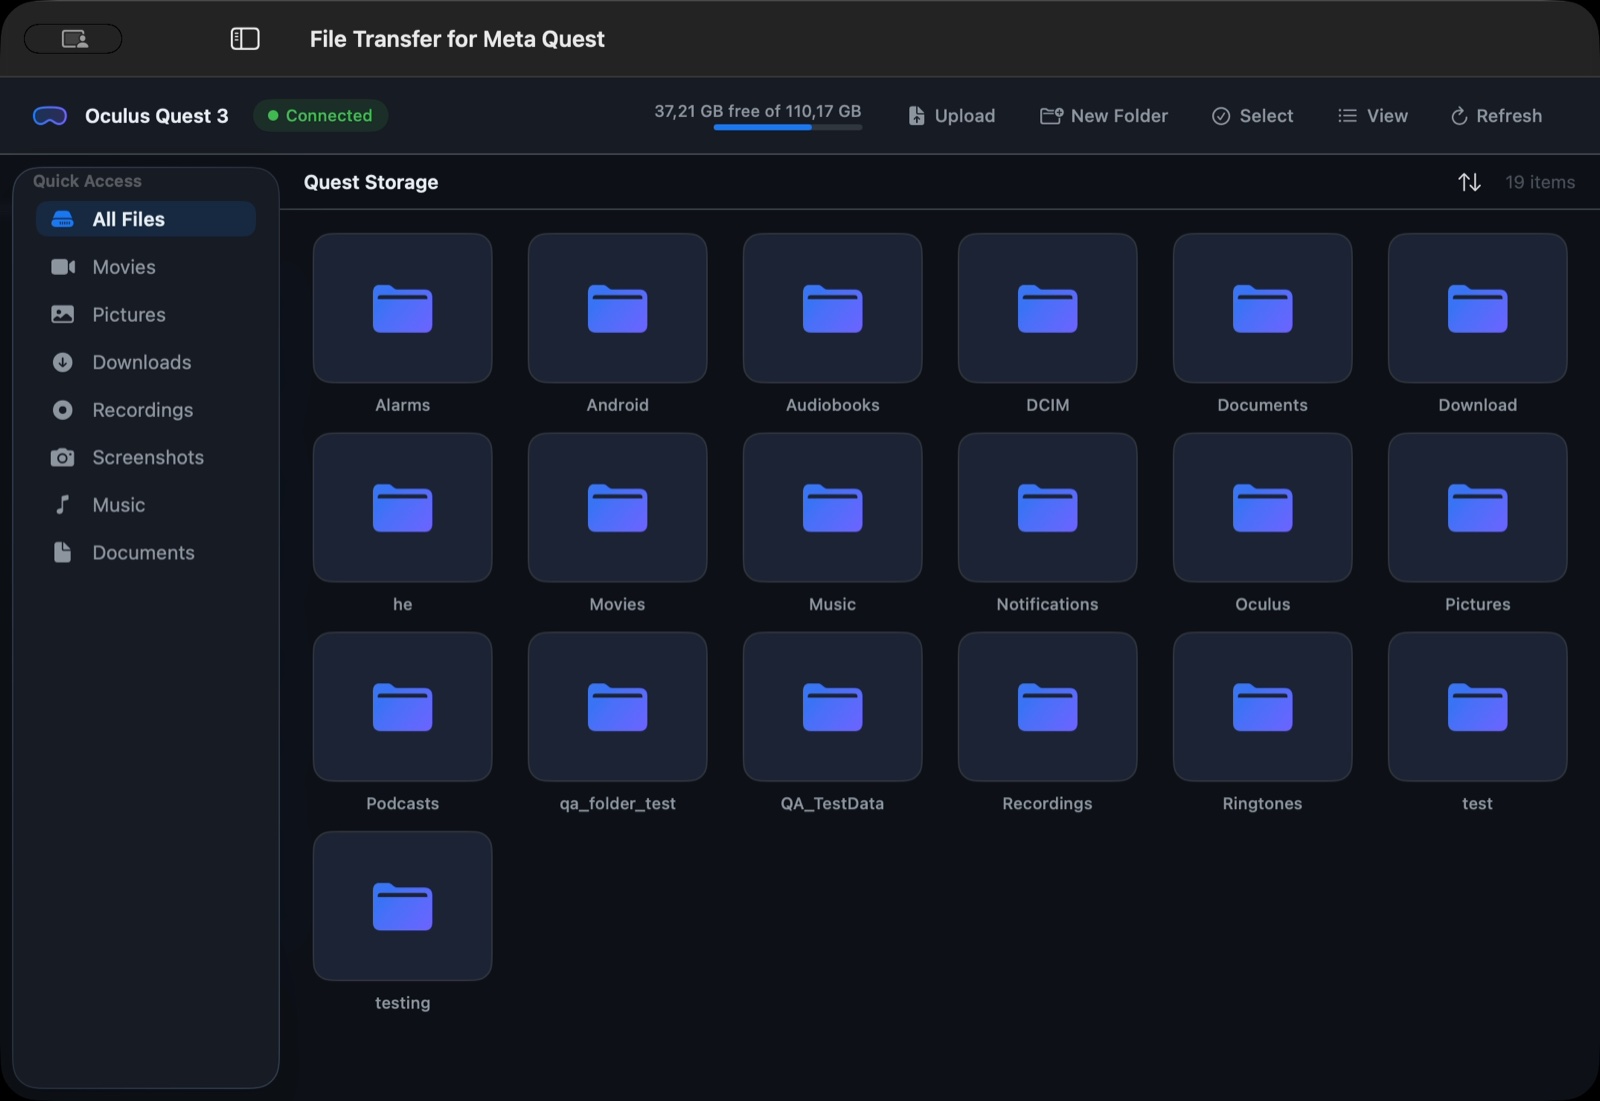Toggle the sidebar panel icon
This screenshot has width=1600, height=1101.
tap(245, 39)
